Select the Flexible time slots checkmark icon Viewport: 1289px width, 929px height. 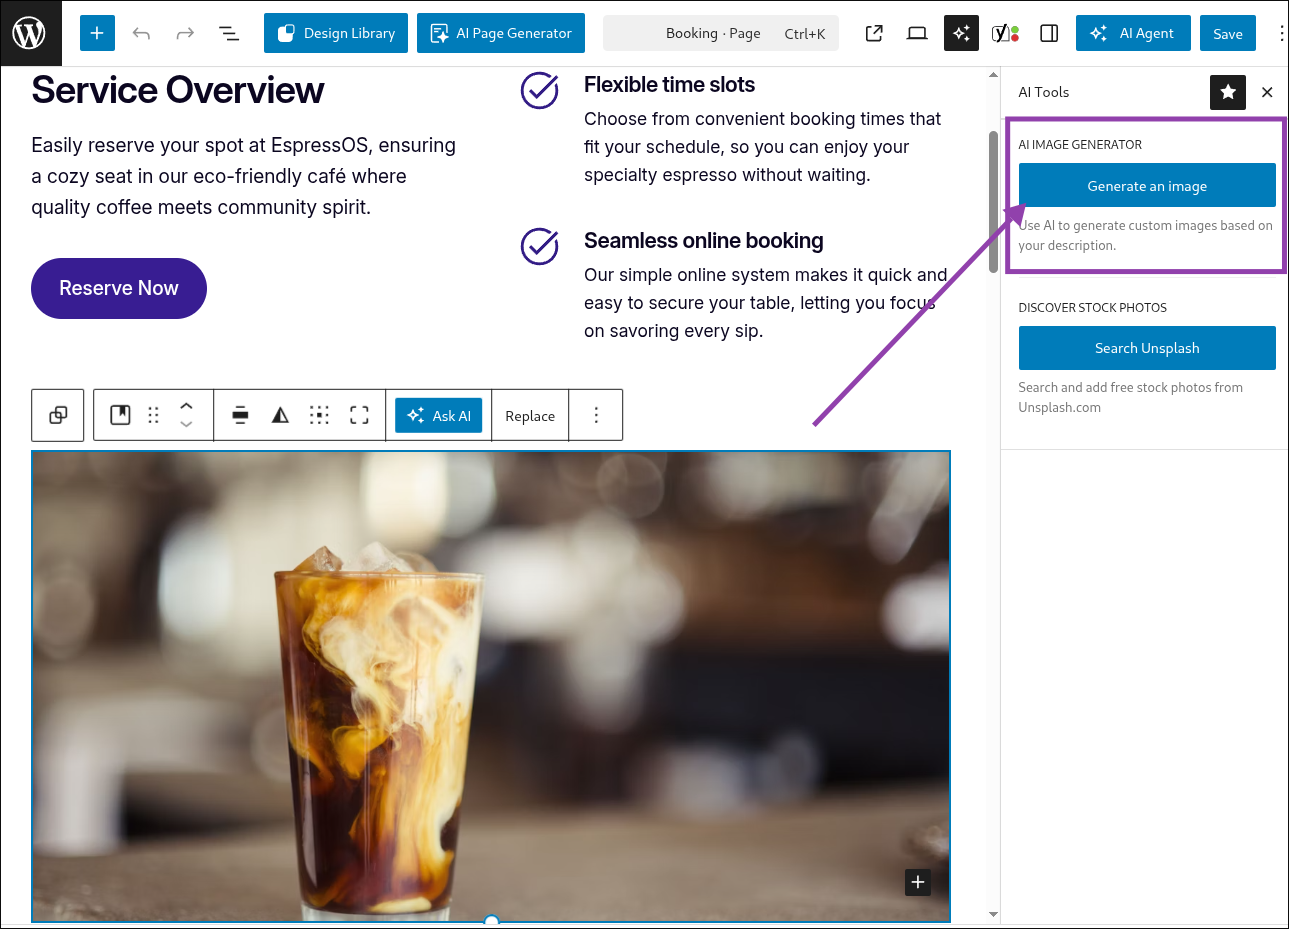[x=540, y=90]
